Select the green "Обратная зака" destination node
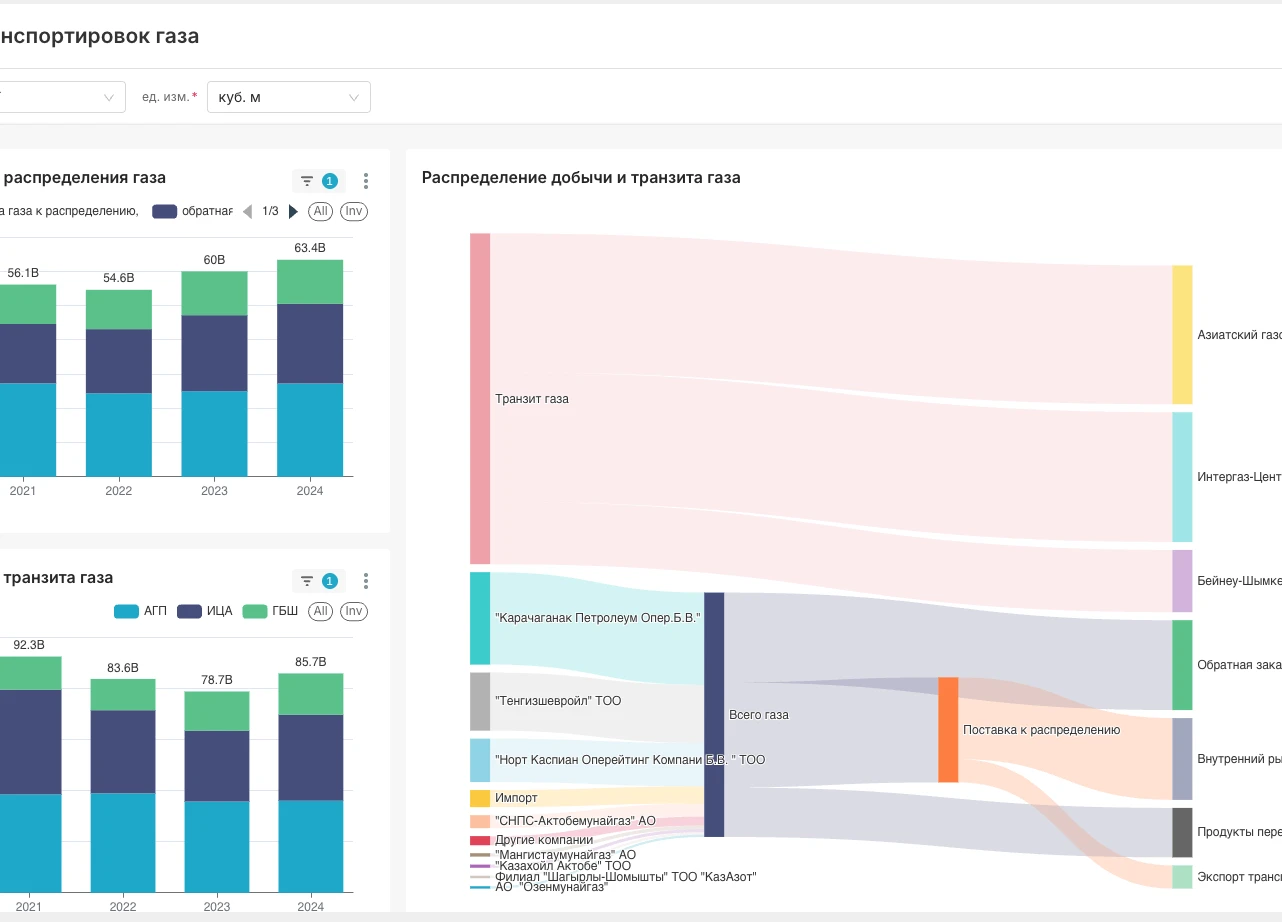The image size is (1282, 922). (x=1182, y=665)
